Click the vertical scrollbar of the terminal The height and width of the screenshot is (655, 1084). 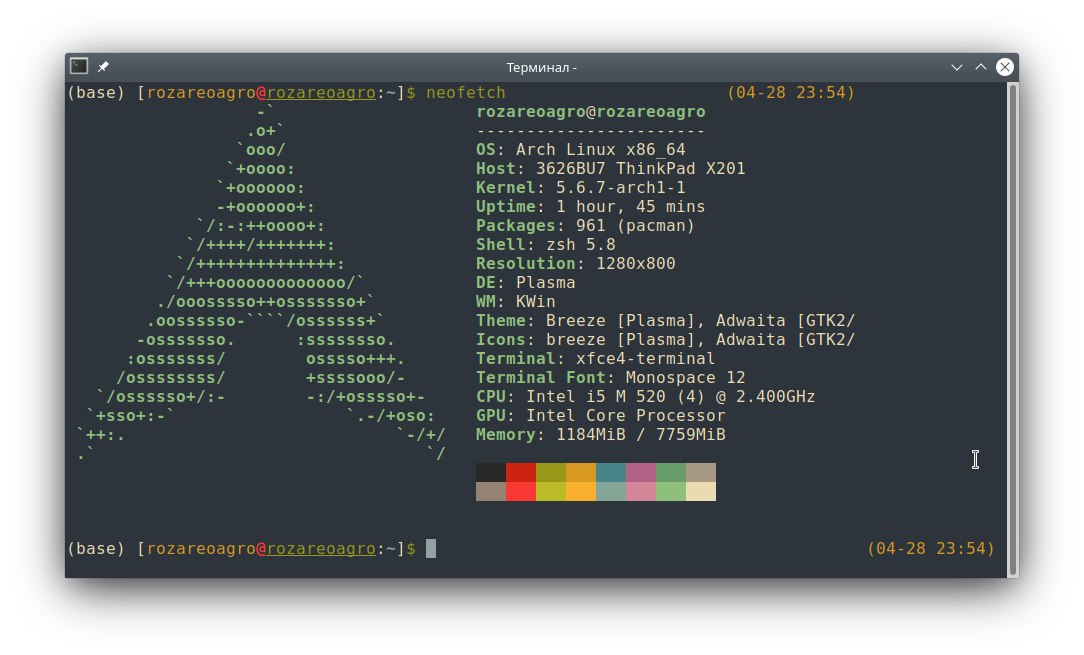[x=1013, y=329]
